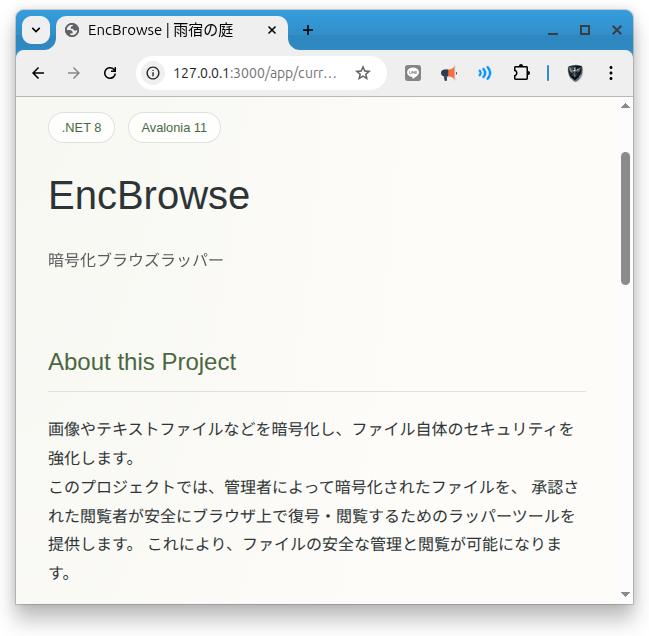Close the browser window

tap(617, 30)
